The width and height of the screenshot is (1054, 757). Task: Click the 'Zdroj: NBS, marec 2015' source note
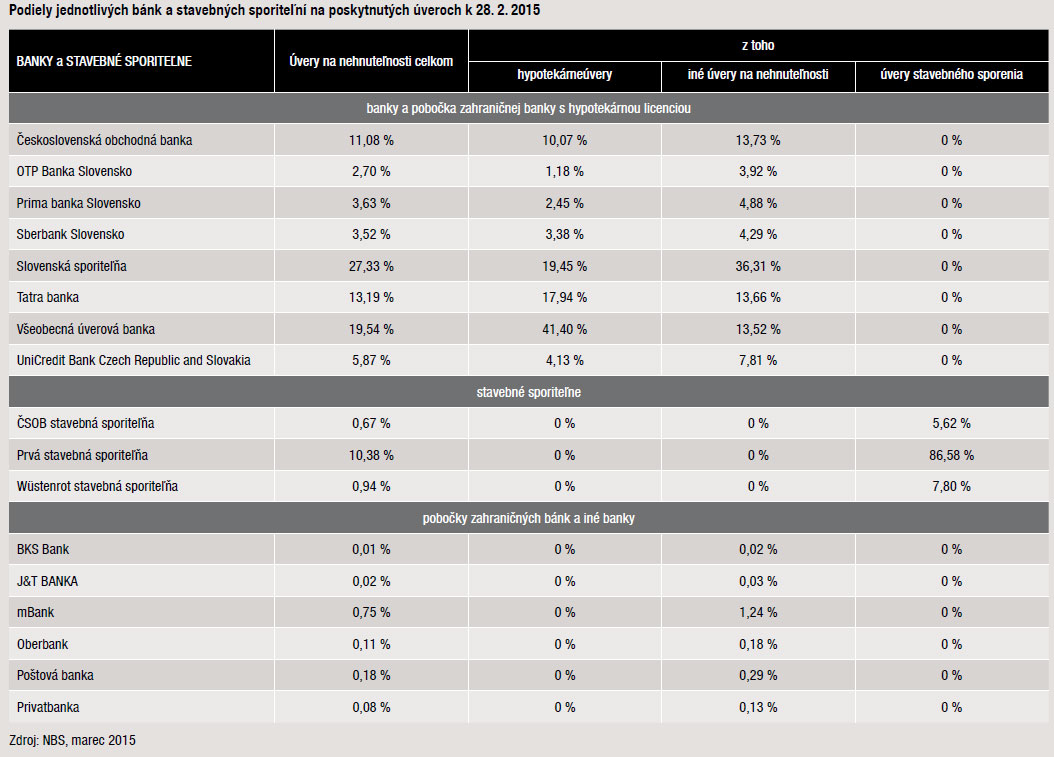click(72, 740)
